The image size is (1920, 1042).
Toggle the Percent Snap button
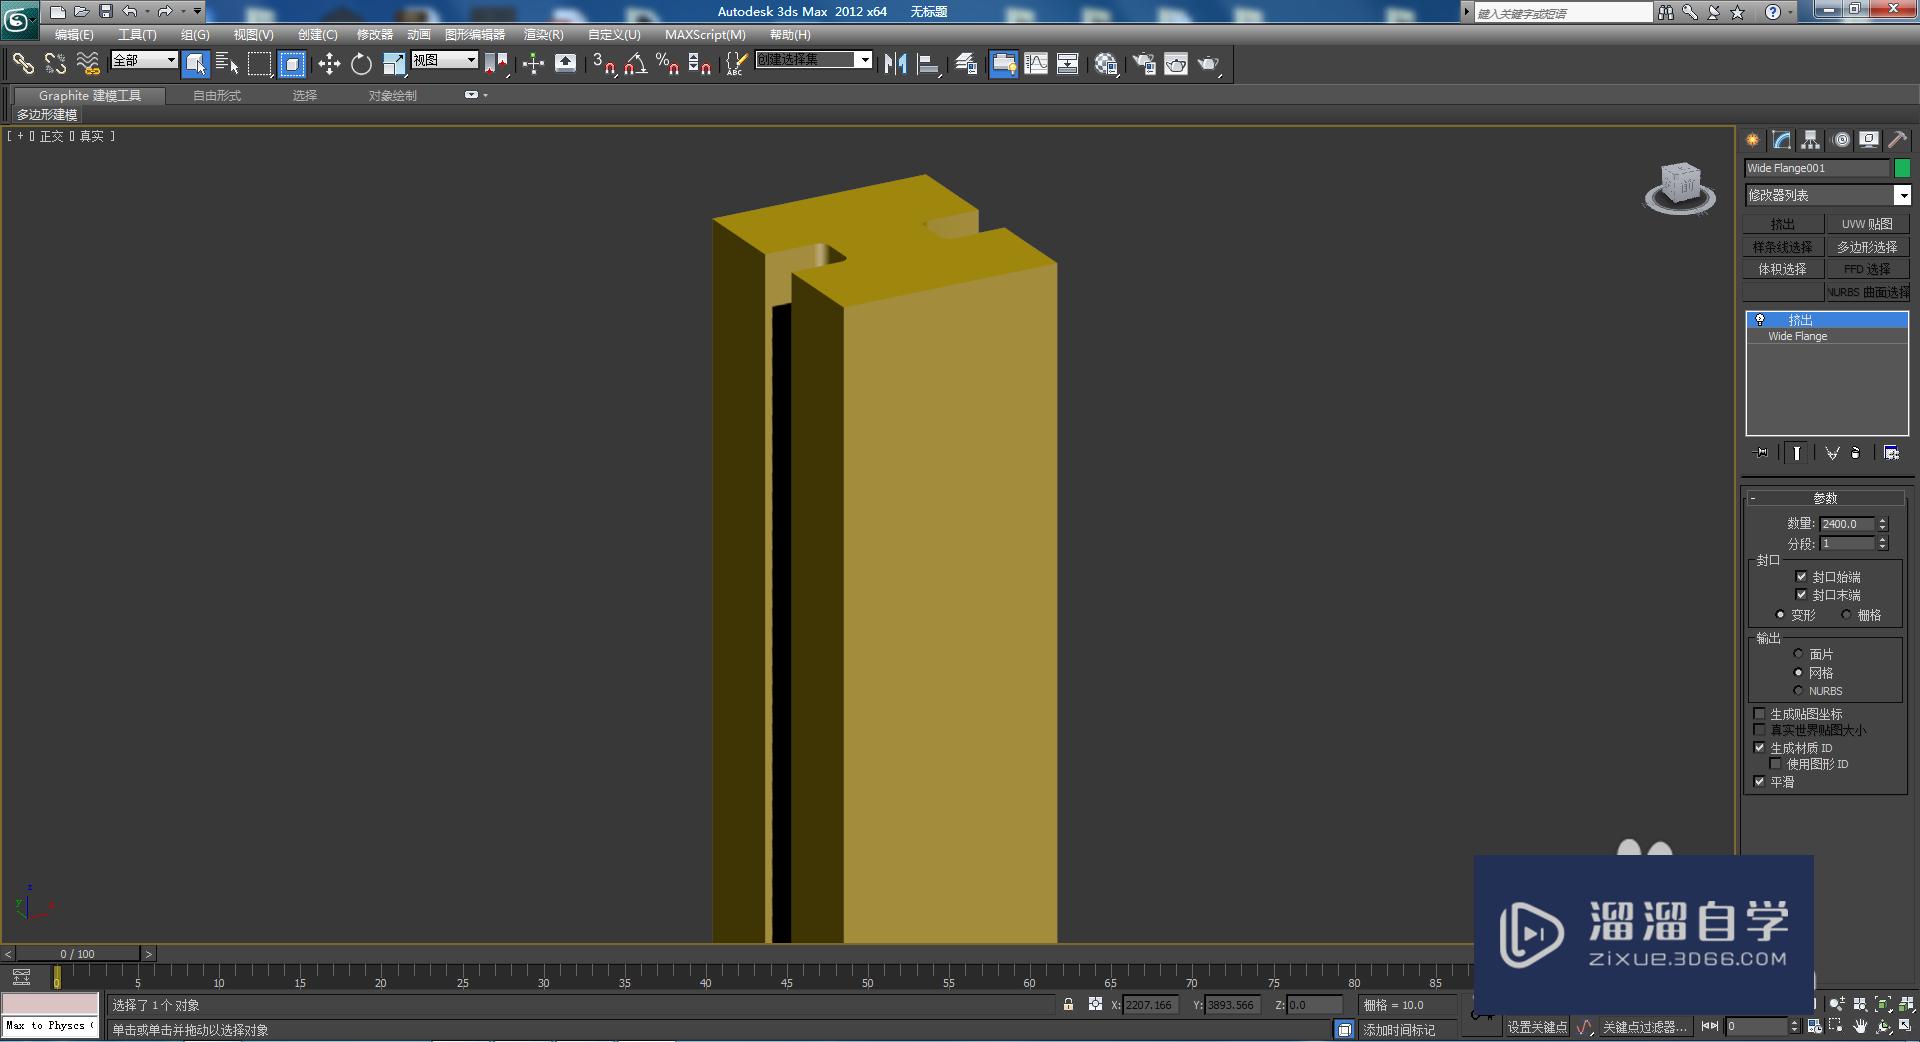667,64
